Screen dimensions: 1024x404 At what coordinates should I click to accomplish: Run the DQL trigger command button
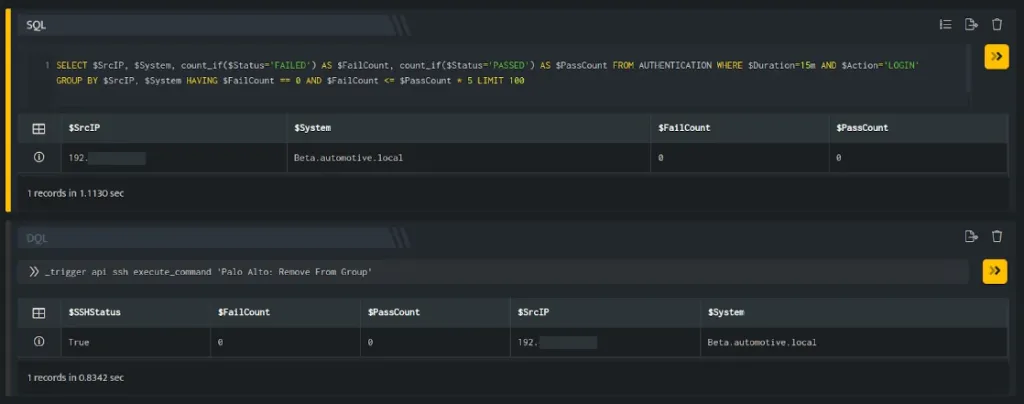click(995, 271)
